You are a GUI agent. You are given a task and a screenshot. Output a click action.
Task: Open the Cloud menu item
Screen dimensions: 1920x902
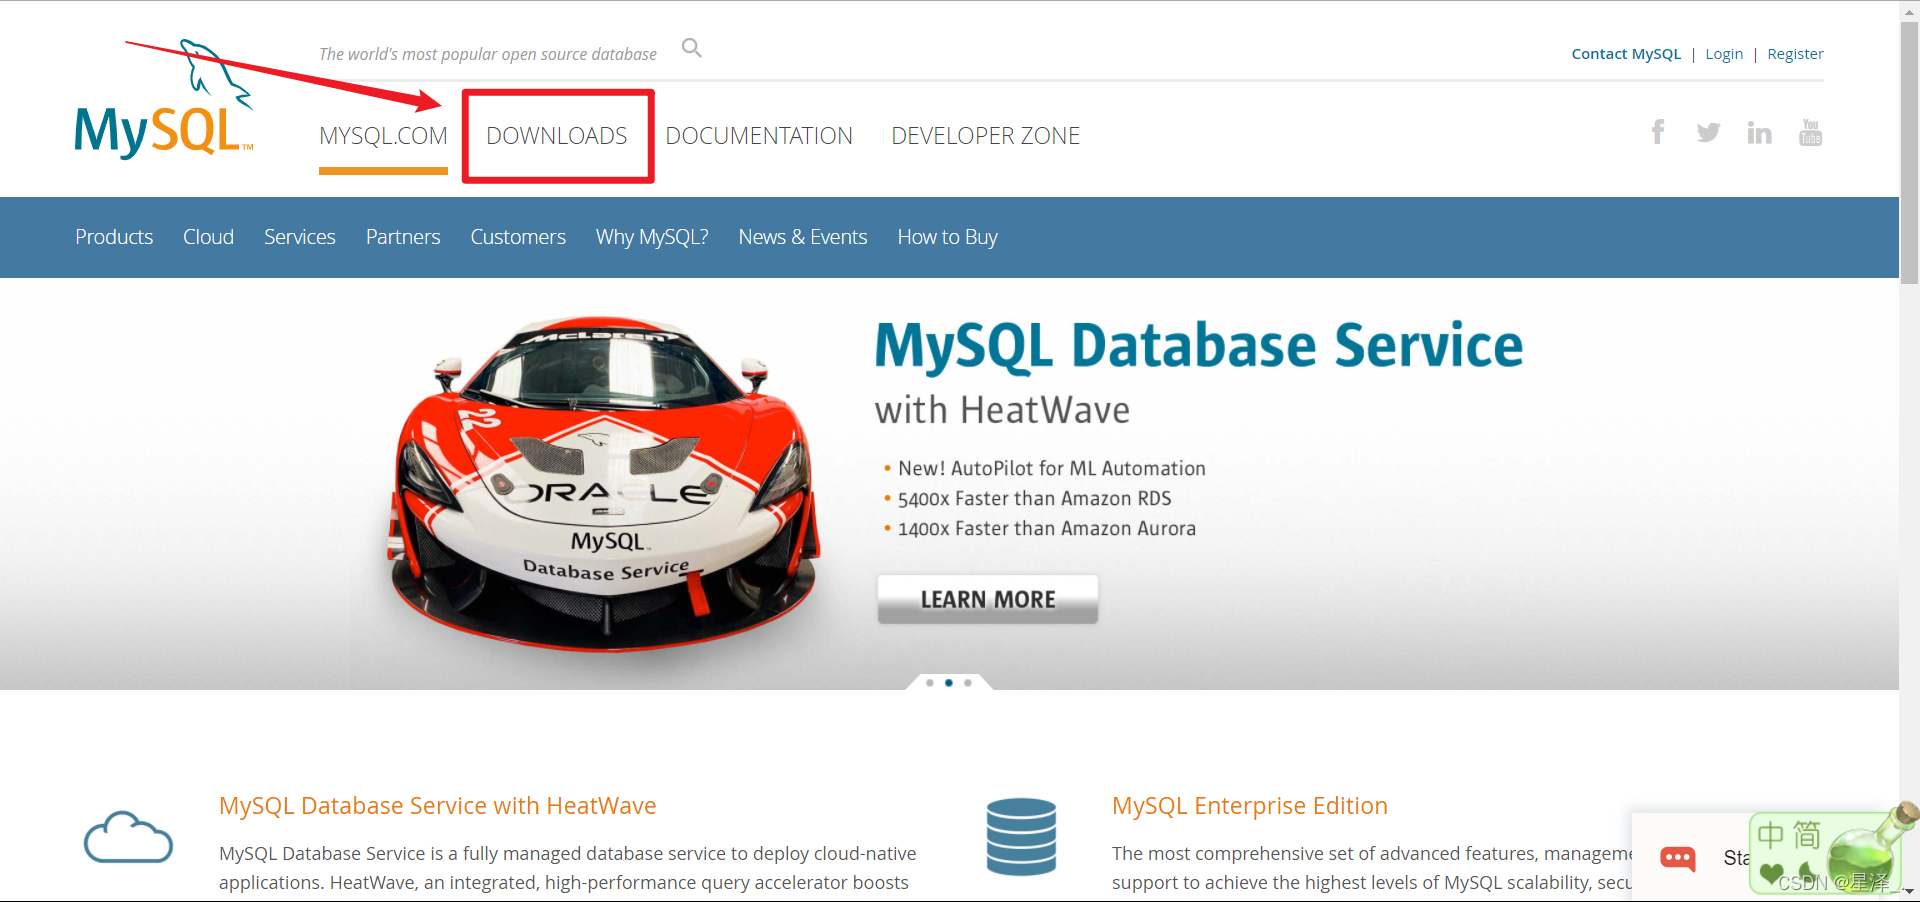tap(208, 237)
